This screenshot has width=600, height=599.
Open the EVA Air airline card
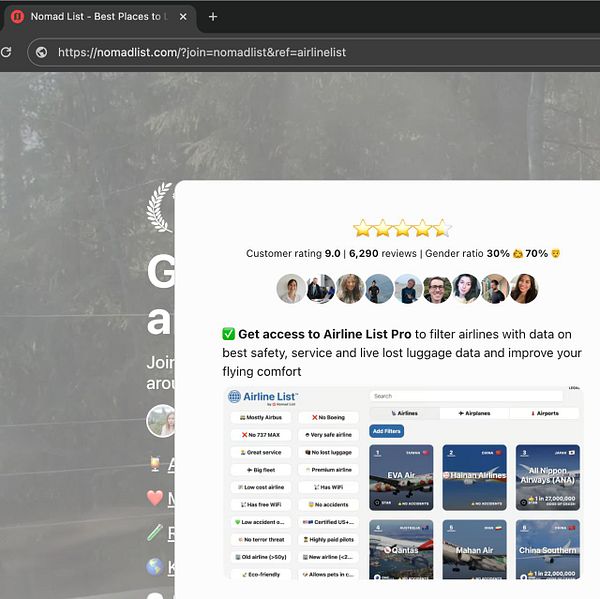(401, 477)
